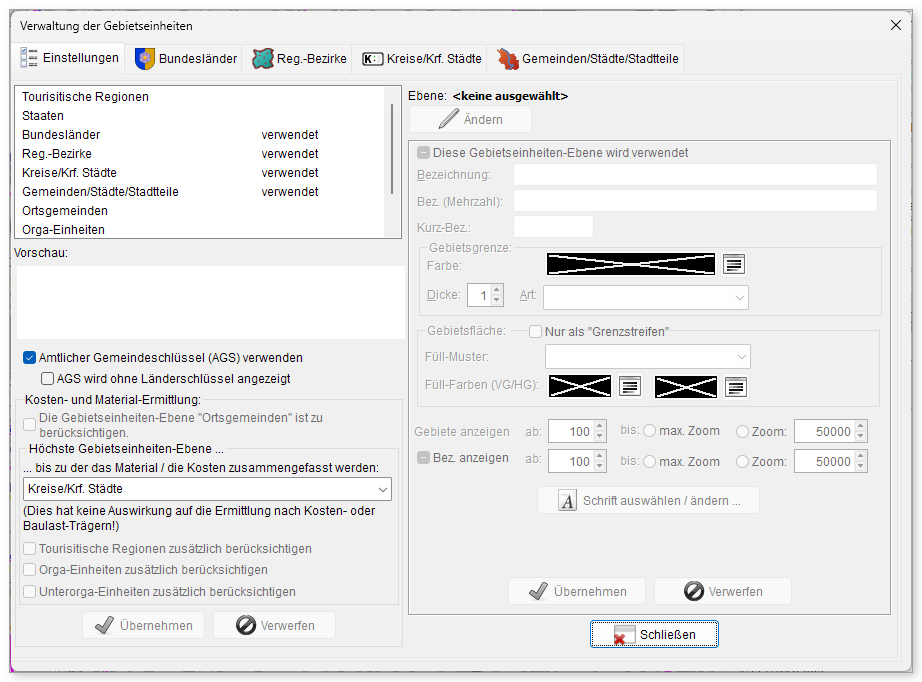Click Verwerfen in the right Ebene panel
Screen dimensions: 922x682
[723, 591]
